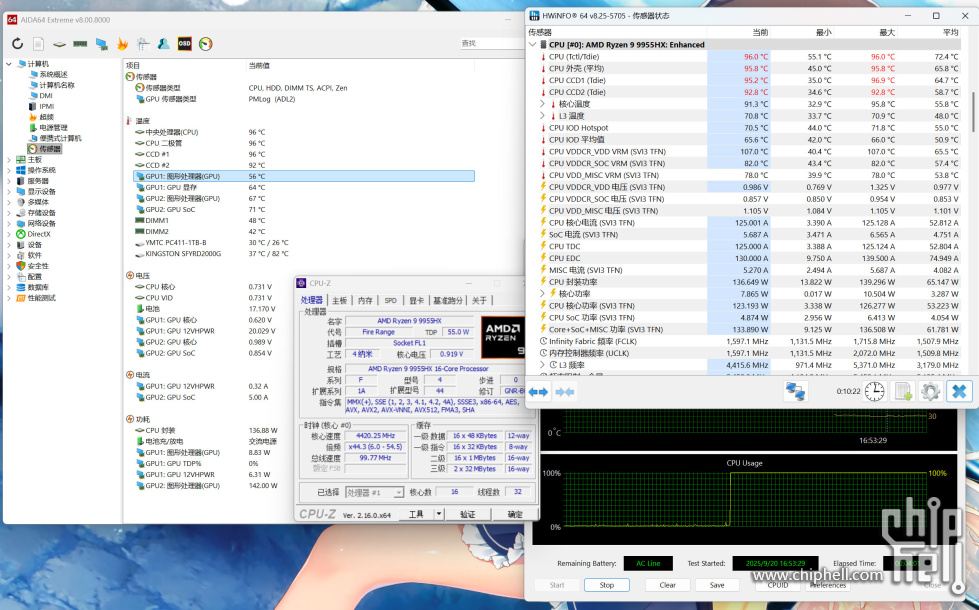Expand 核心功率 row in HWiNFO
This screenshot has height=610, width=979.
click(542, 293)
